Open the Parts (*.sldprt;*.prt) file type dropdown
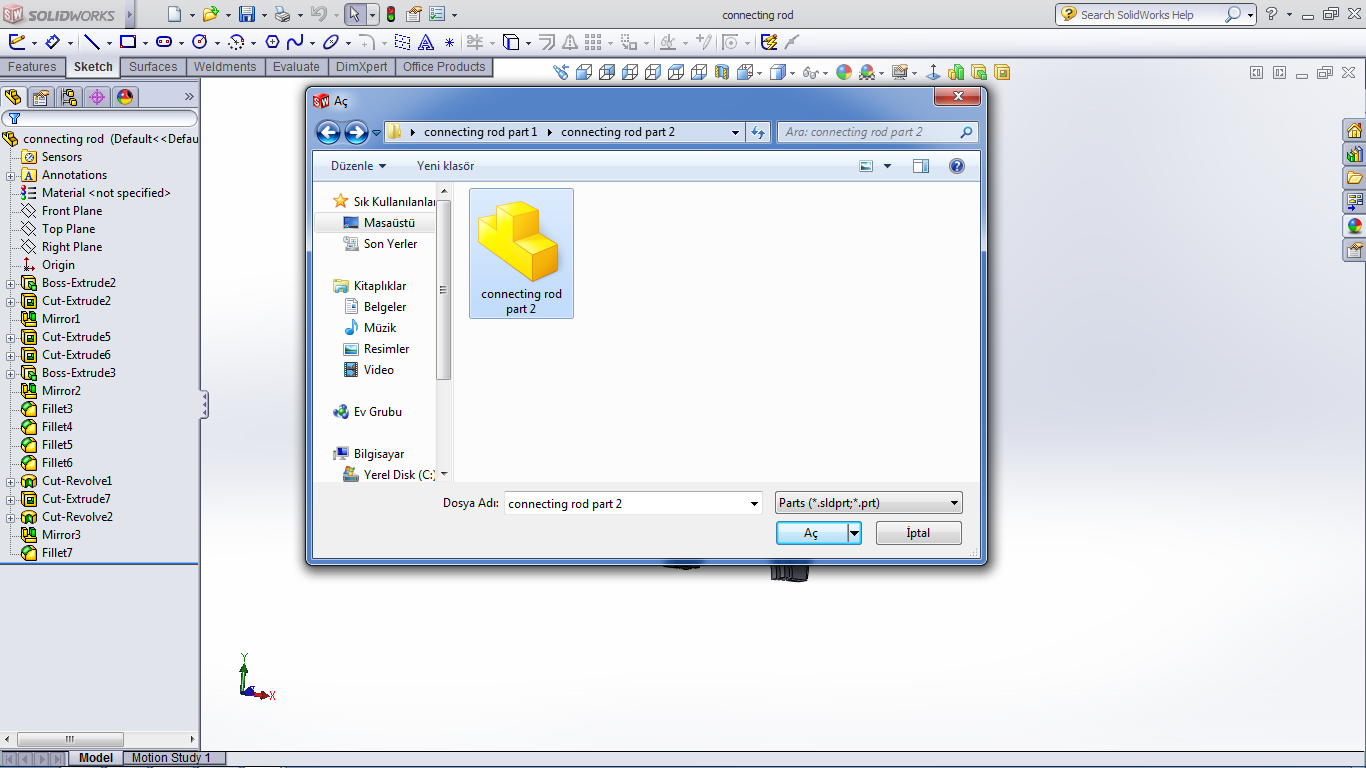Viewport: 1366px width, 768px height. 868,503
